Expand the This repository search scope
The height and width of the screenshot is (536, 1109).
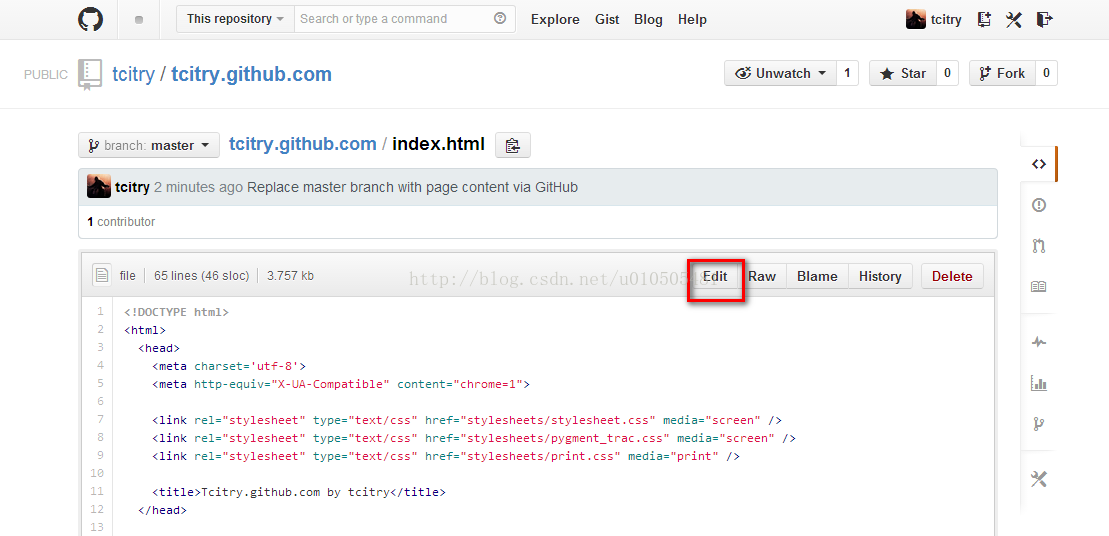235,19
